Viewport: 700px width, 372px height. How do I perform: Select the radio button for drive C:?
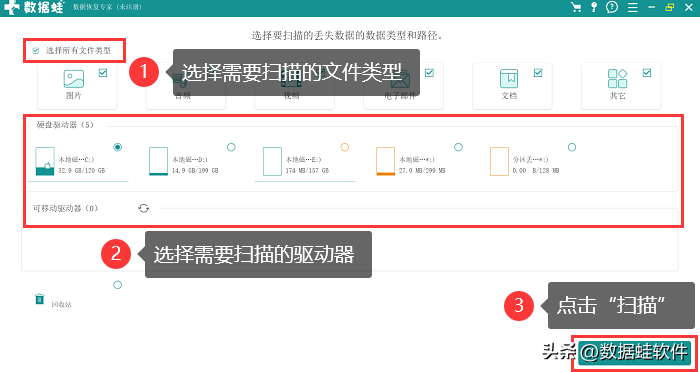118,147
